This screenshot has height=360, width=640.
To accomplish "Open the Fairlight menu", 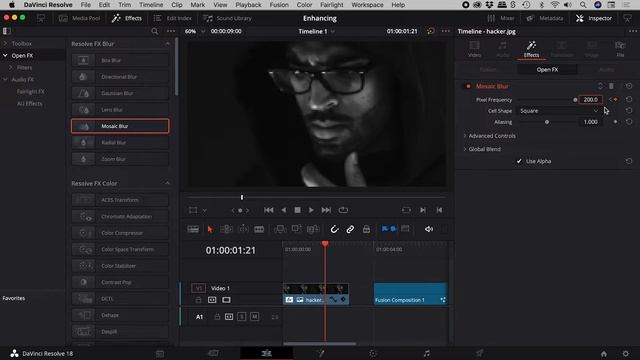I will click(x=331, y=5).
